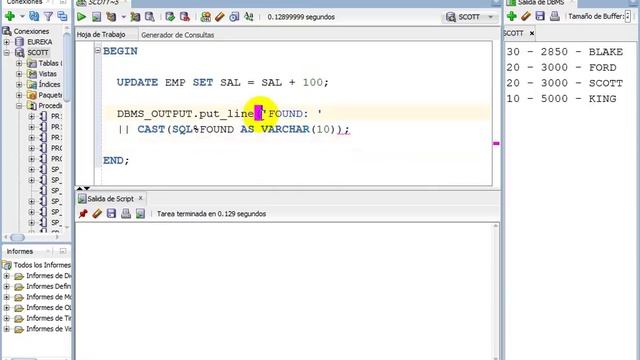Expand the Paquetes node
The width and height of the screenshot is (640, 360).
(19, 95)
